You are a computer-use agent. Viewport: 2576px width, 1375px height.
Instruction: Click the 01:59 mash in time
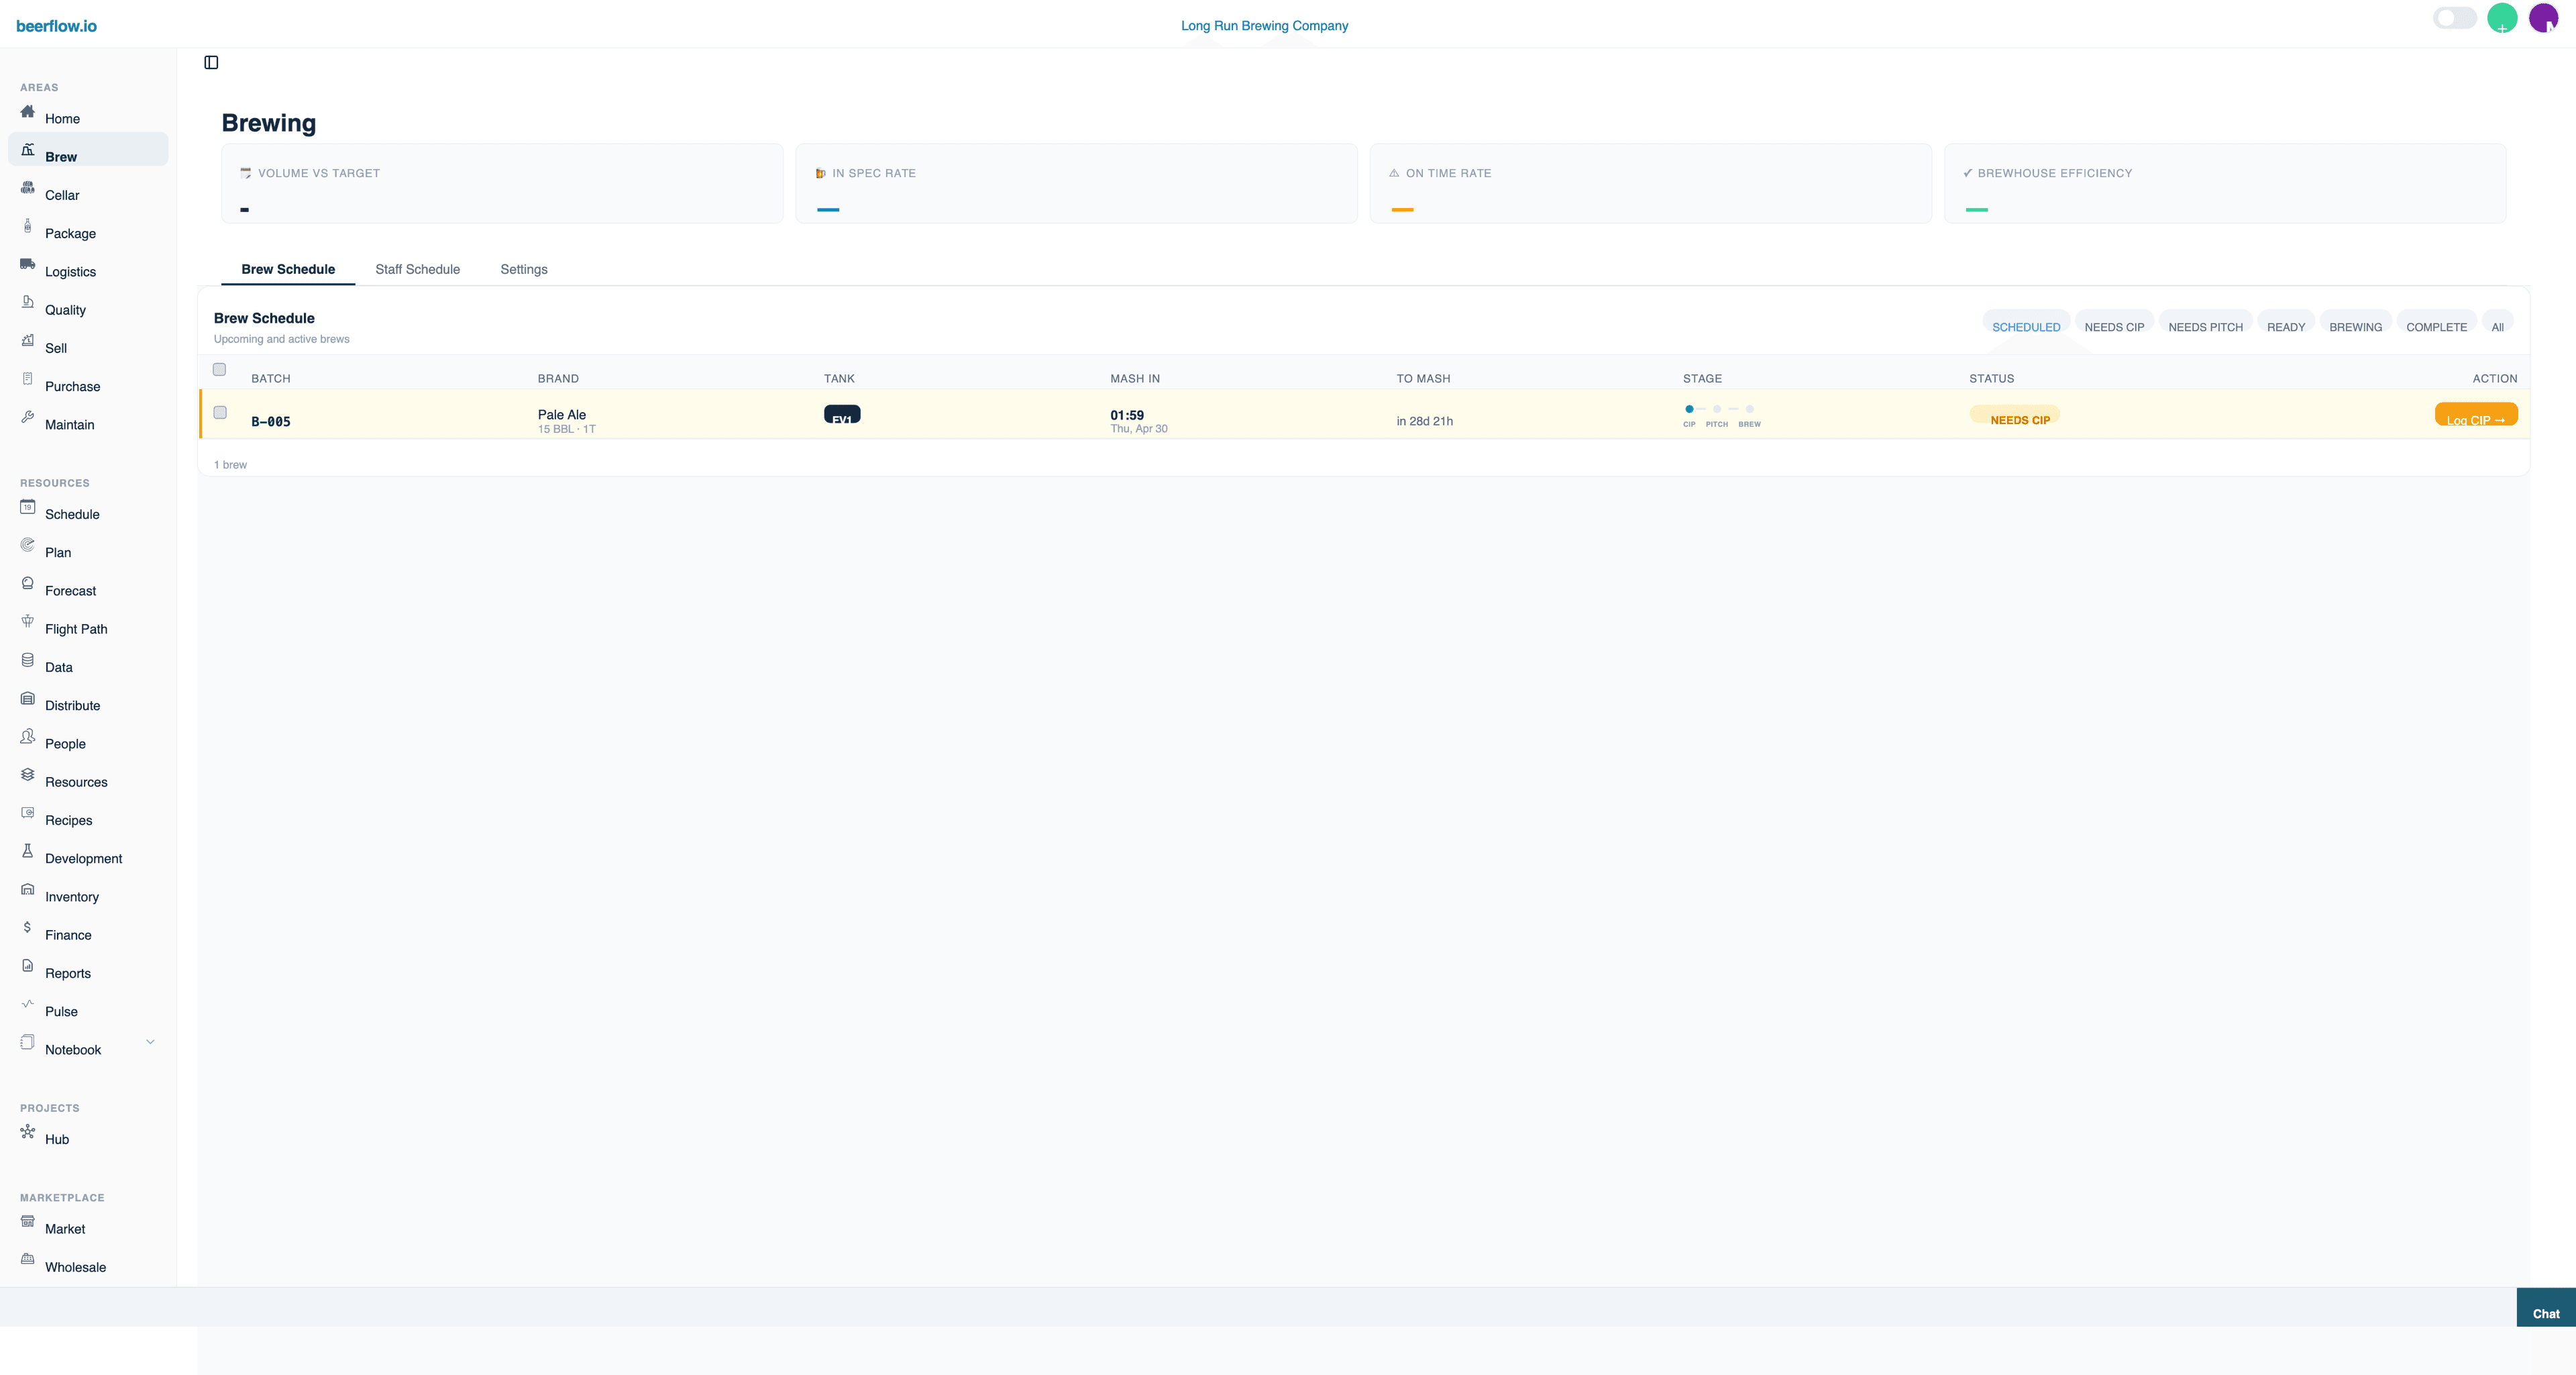(1127, 415)
